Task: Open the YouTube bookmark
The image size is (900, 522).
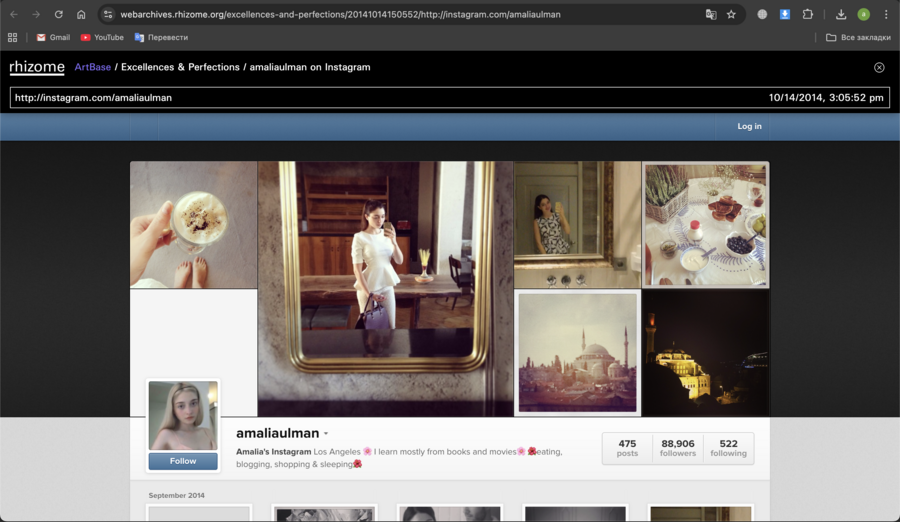Action: [x=102, y=38]
